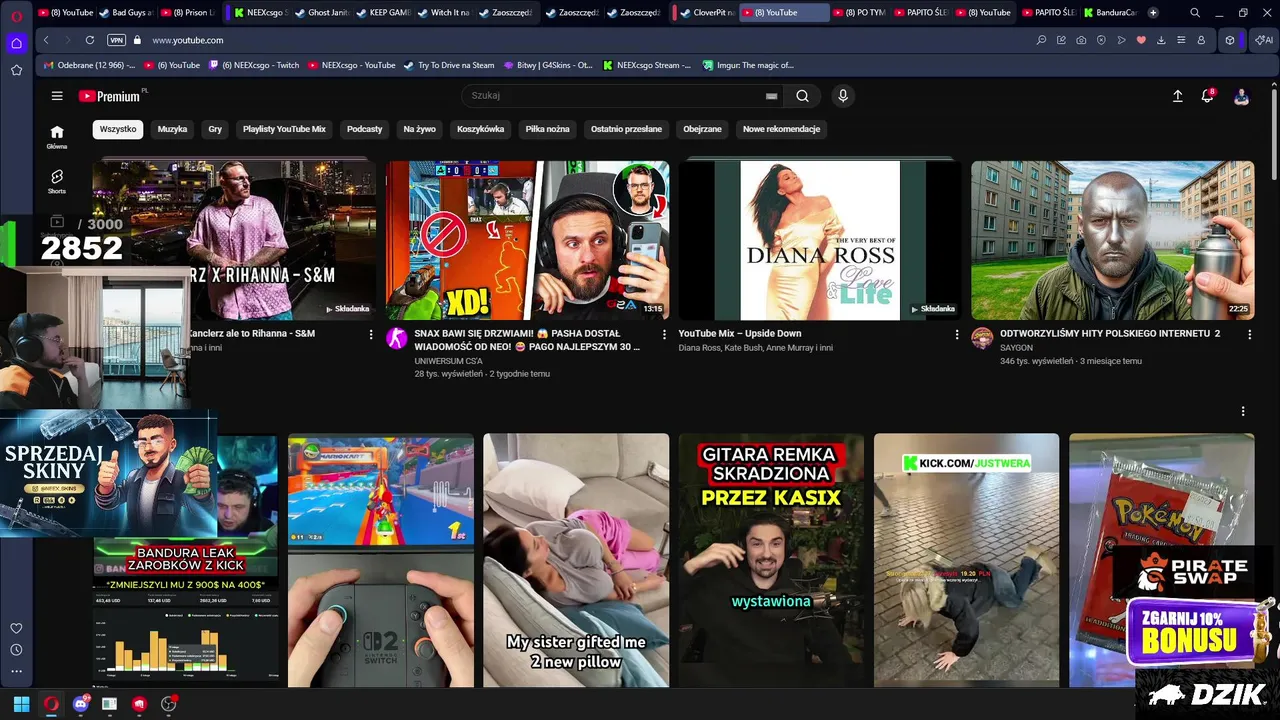Select the Na żywo filter chip
This screenshot has height=720, width=1280.
coord(420,129)
